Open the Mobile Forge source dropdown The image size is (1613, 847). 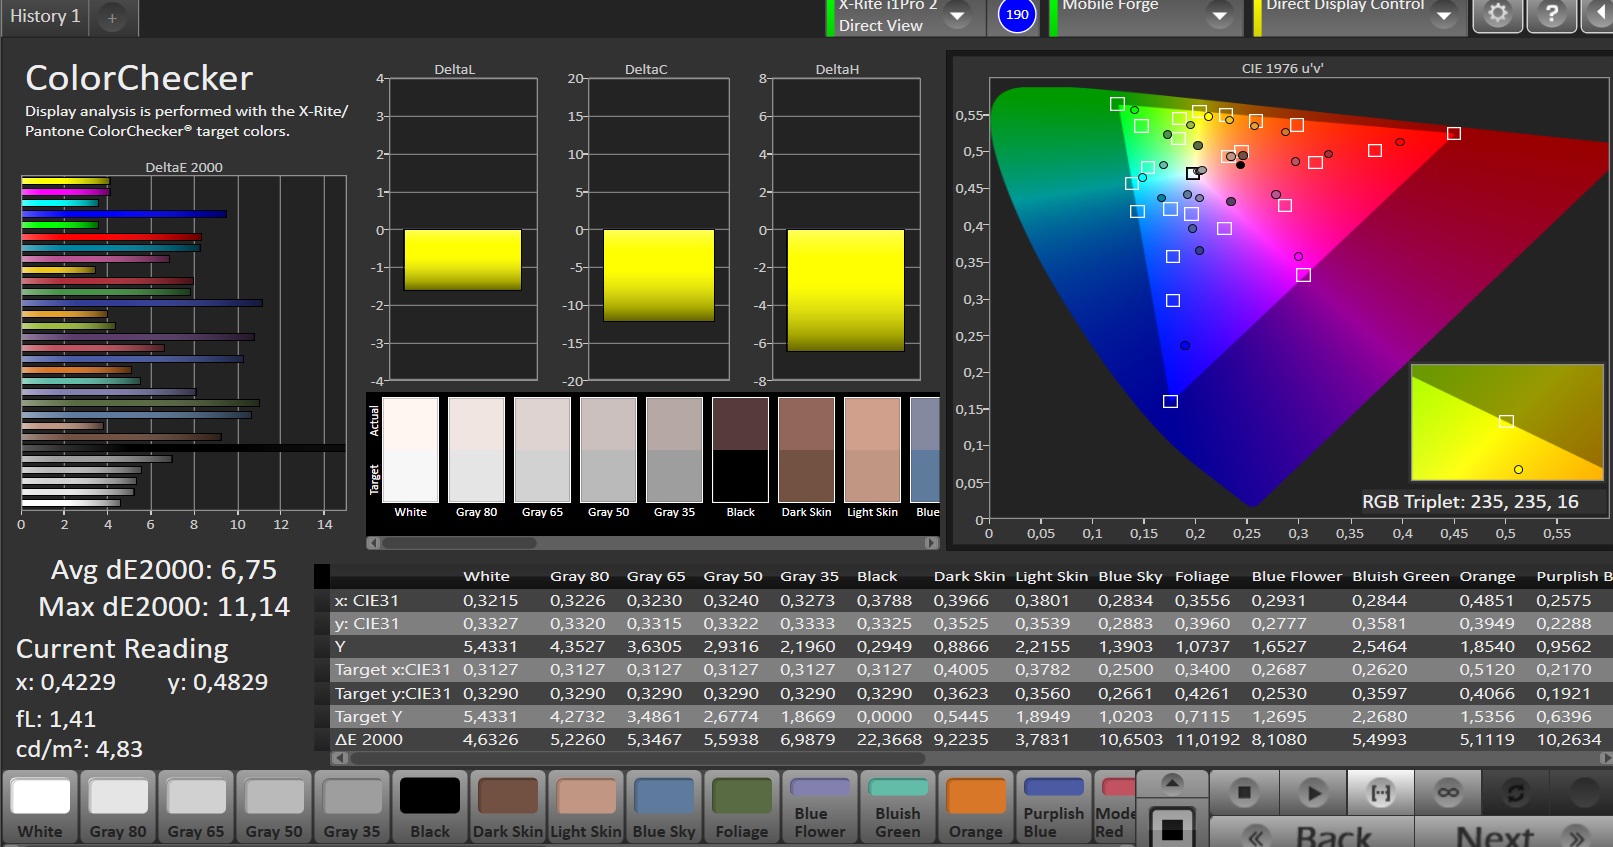[x=1219, y=15]
